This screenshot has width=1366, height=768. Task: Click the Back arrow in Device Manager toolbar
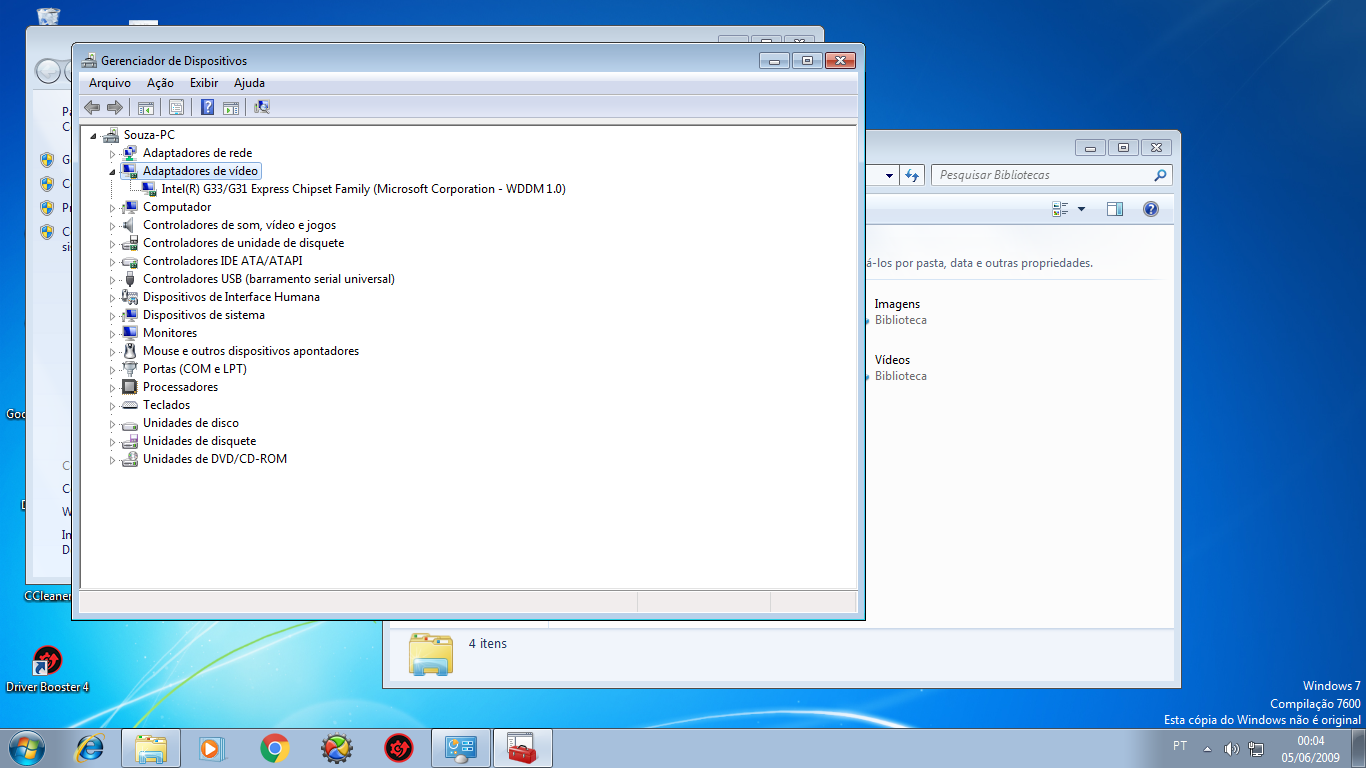tap(92, 107)
